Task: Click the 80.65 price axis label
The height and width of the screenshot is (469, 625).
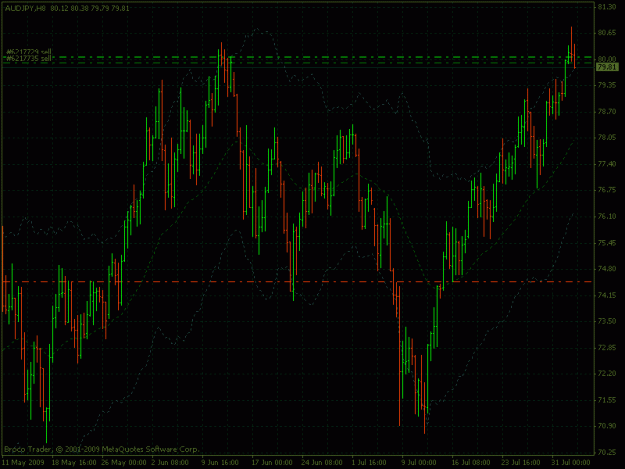Action: tap(607, 33)
